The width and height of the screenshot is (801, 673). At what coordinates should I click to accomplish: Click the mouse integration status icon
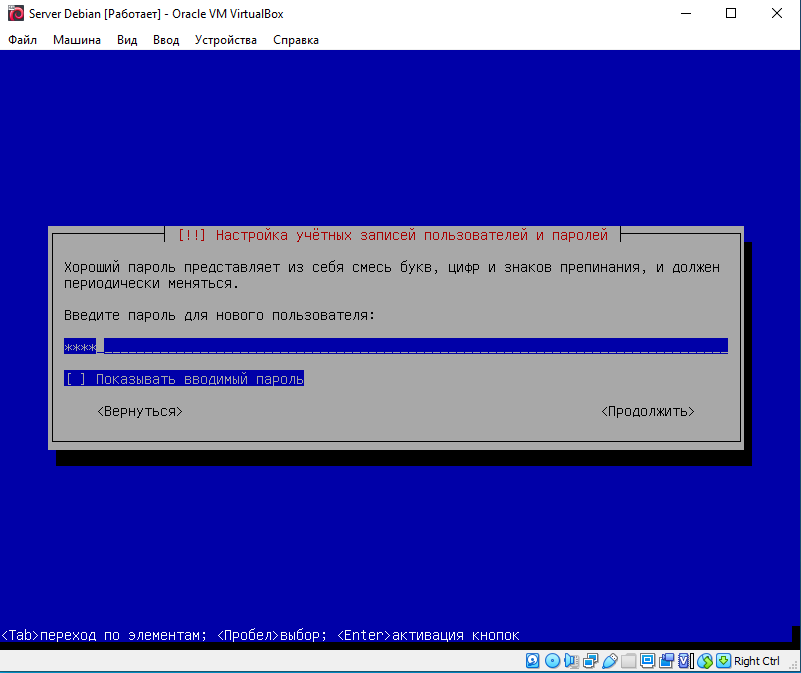(x=704, y=661)
